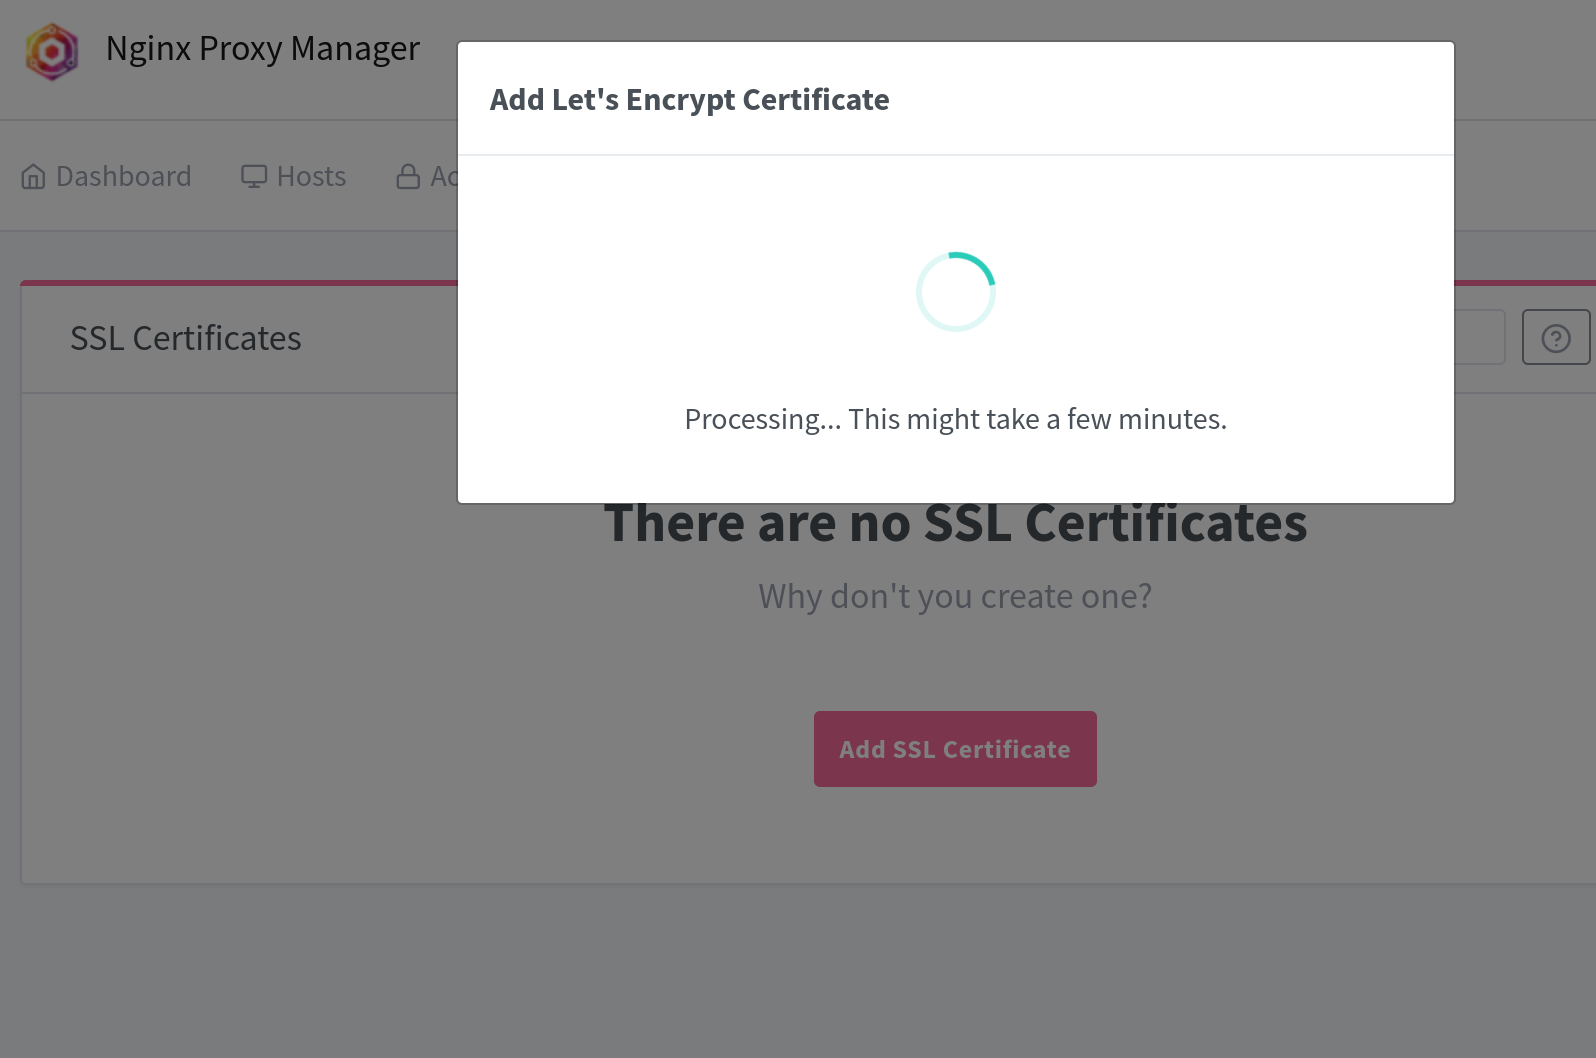Click the SSL Certificates card heading
The image size is (1596, 1058).
click(x=185, y=339)
